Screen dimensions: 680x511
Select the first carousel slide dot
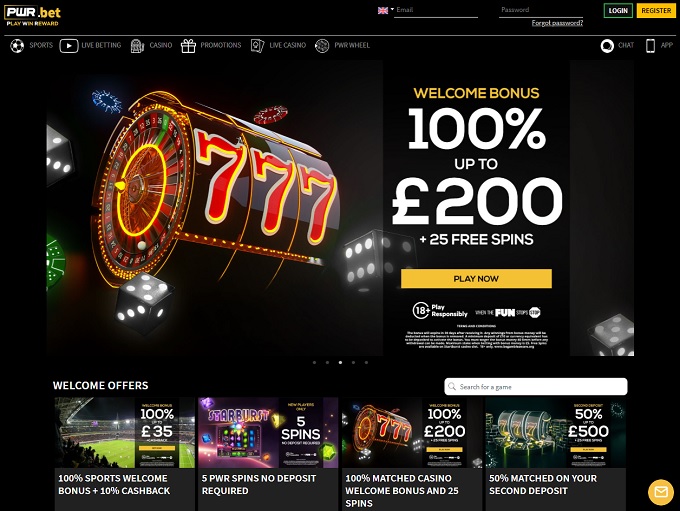314,362
